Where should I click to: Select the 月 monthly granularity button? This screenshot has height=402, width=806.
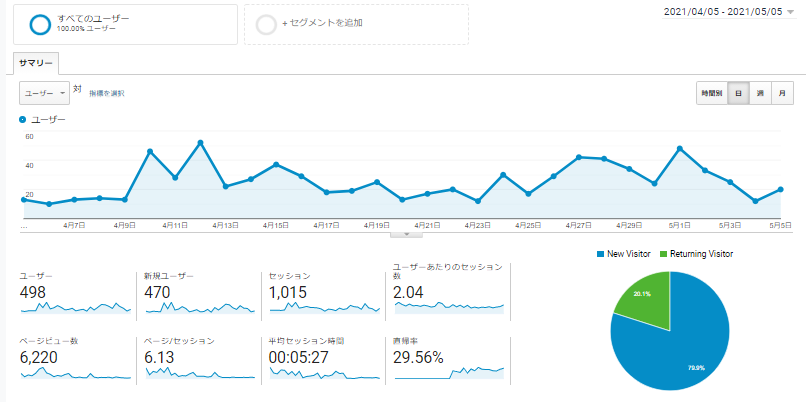click(782, 93)
